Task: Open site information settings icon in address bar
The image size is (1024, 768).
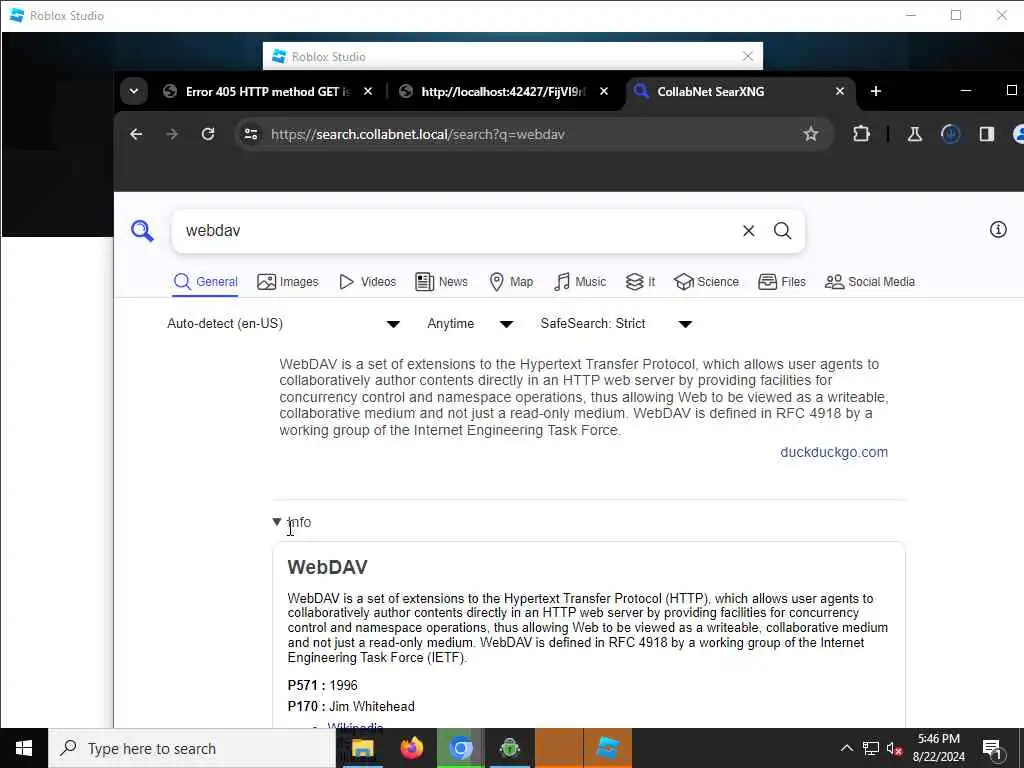Action: point(251,134)
